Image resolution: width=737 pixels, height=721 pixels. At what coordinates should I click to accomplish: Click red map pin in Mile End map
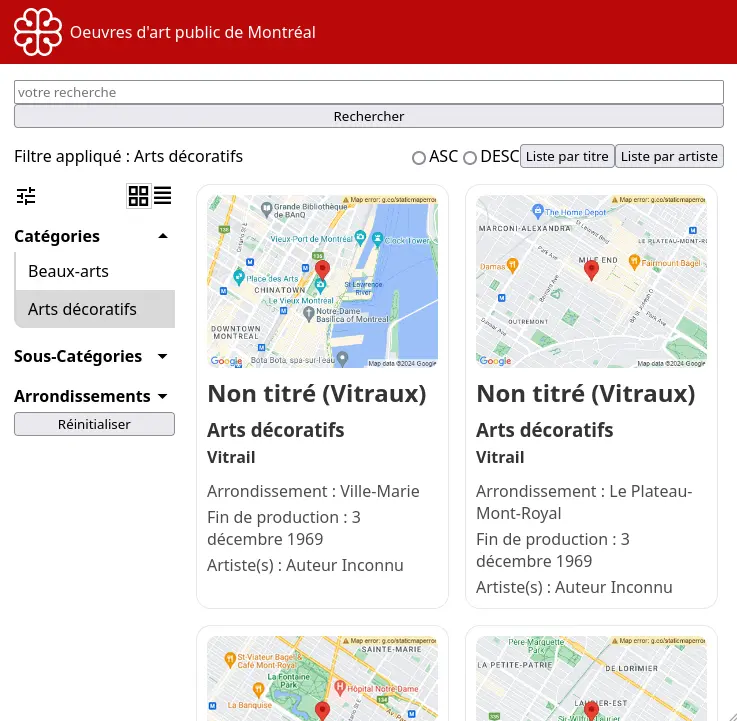[591, 271]
